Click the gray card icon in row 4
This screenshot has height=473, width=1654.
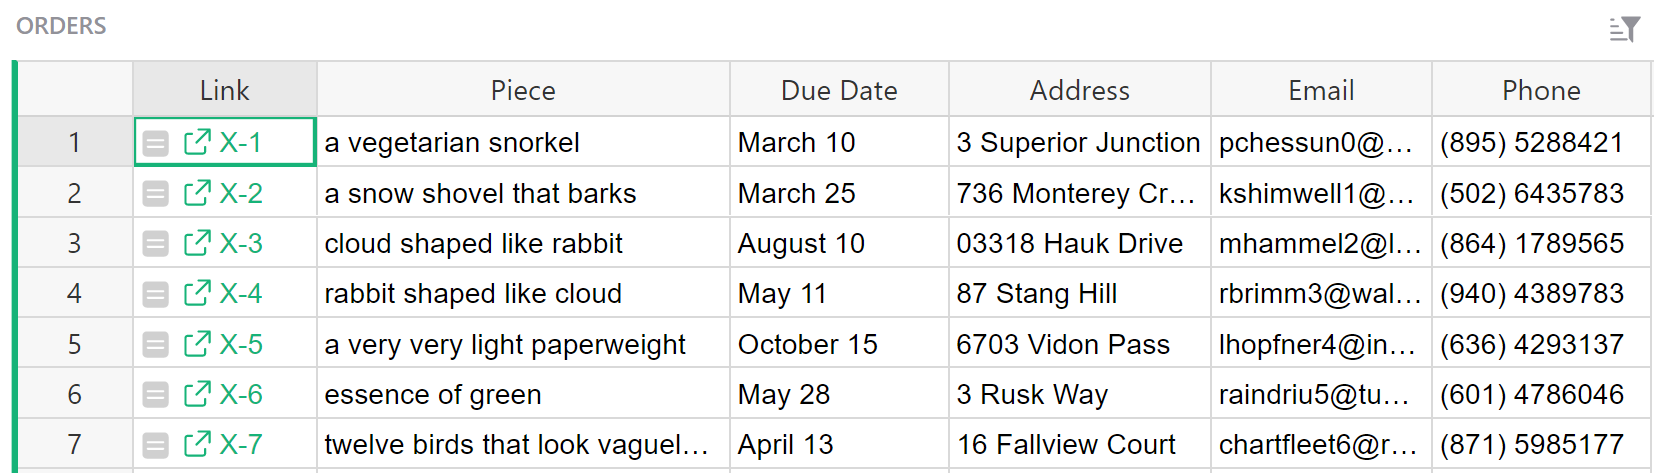[156, 294]
